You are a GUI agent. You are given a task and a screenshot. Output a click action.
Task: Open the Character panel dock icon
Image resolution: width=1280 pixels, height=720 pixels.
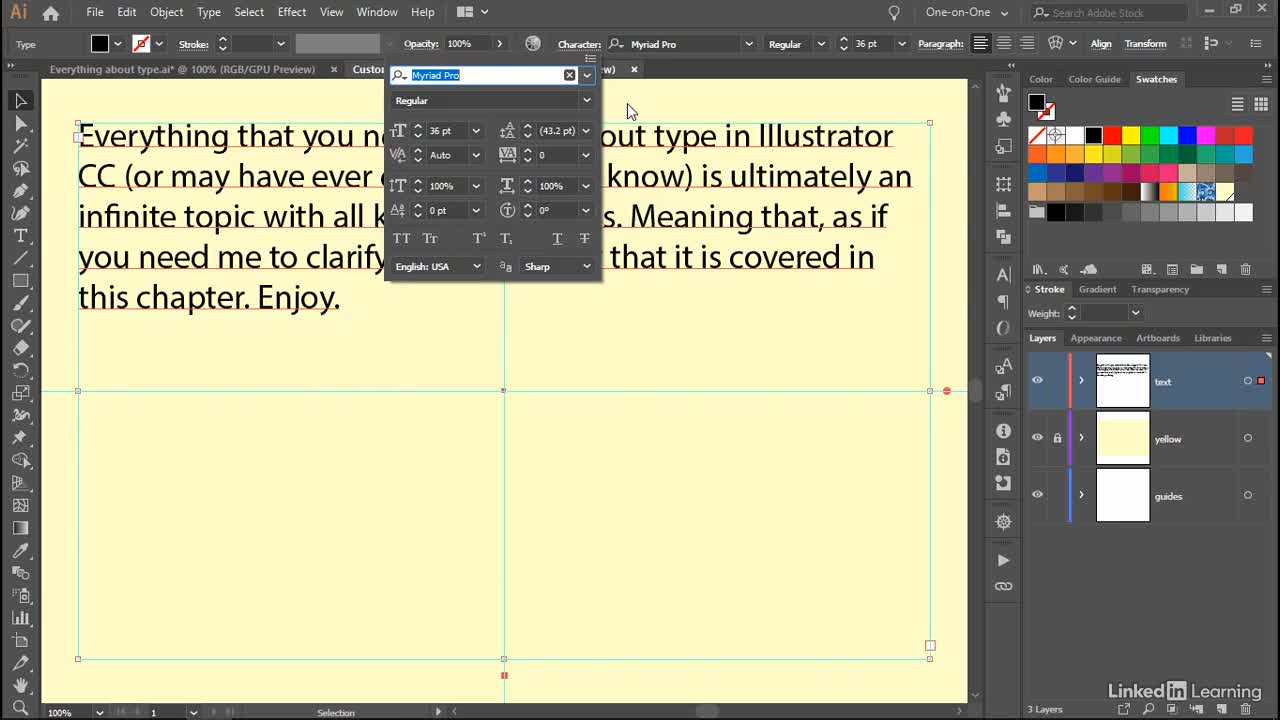coord(1003,275)
